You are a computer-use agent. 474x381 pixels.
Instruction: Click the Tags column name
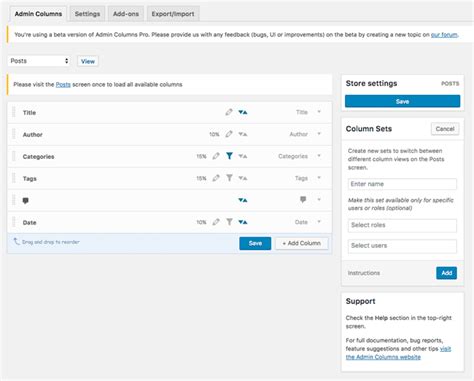[x=30, y=178]
